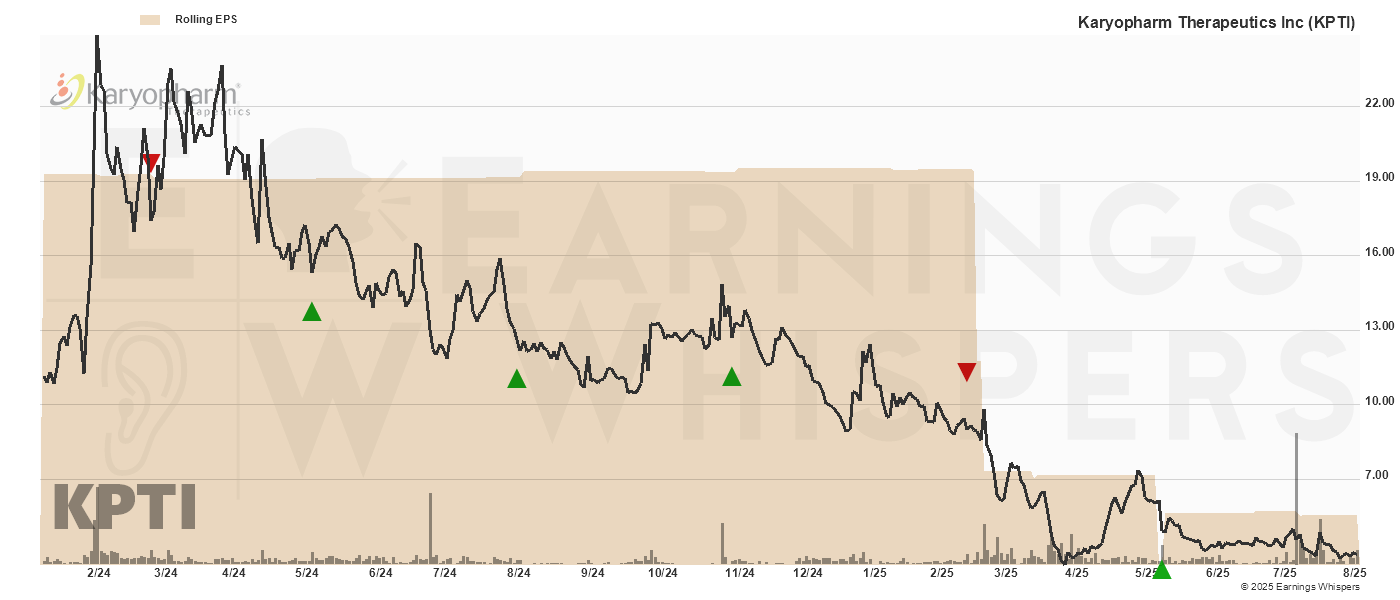The image size is (1400, 600).
Task: Select the green up-triangle marker near 8/24
Action: coord(517,379)
